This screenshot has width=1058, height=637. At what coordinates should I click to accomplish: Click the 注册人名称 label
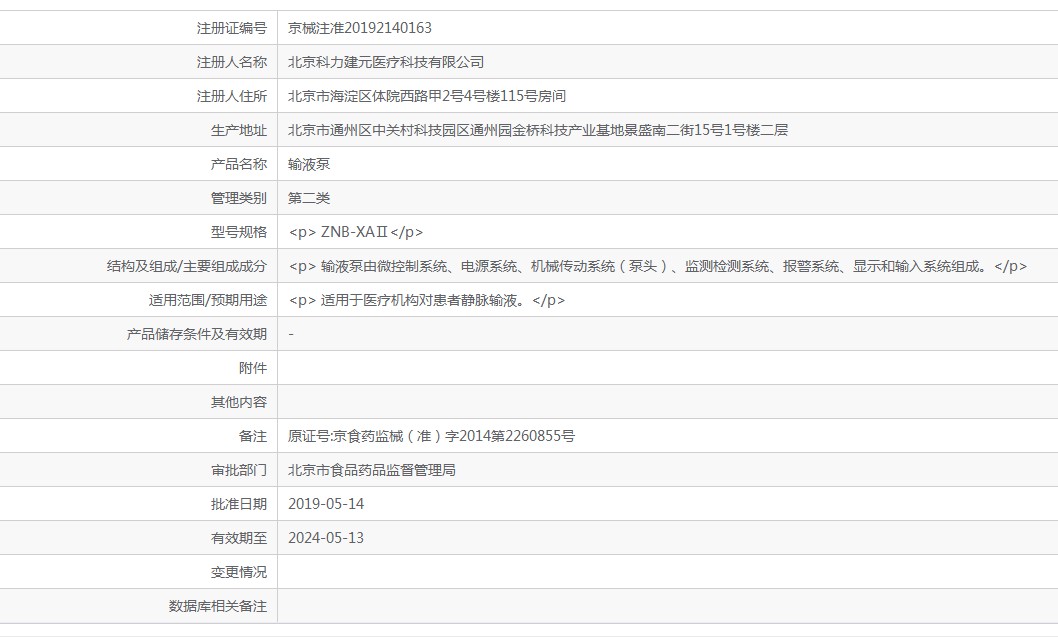click(x=231, y=62)
